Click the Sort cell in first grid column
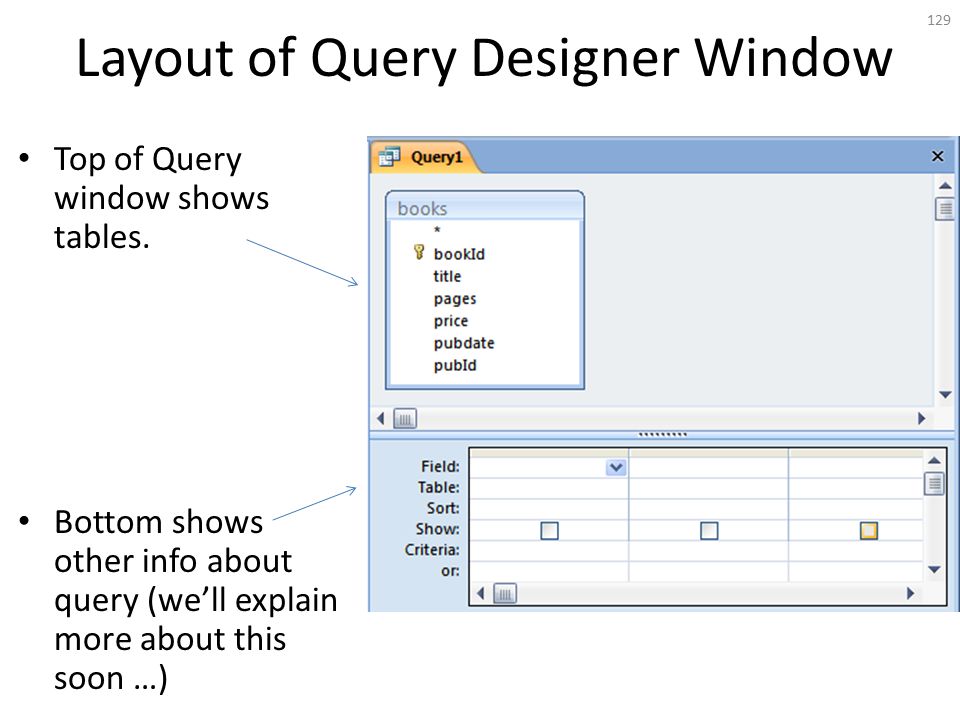The image size is (960, 720). 549,509
